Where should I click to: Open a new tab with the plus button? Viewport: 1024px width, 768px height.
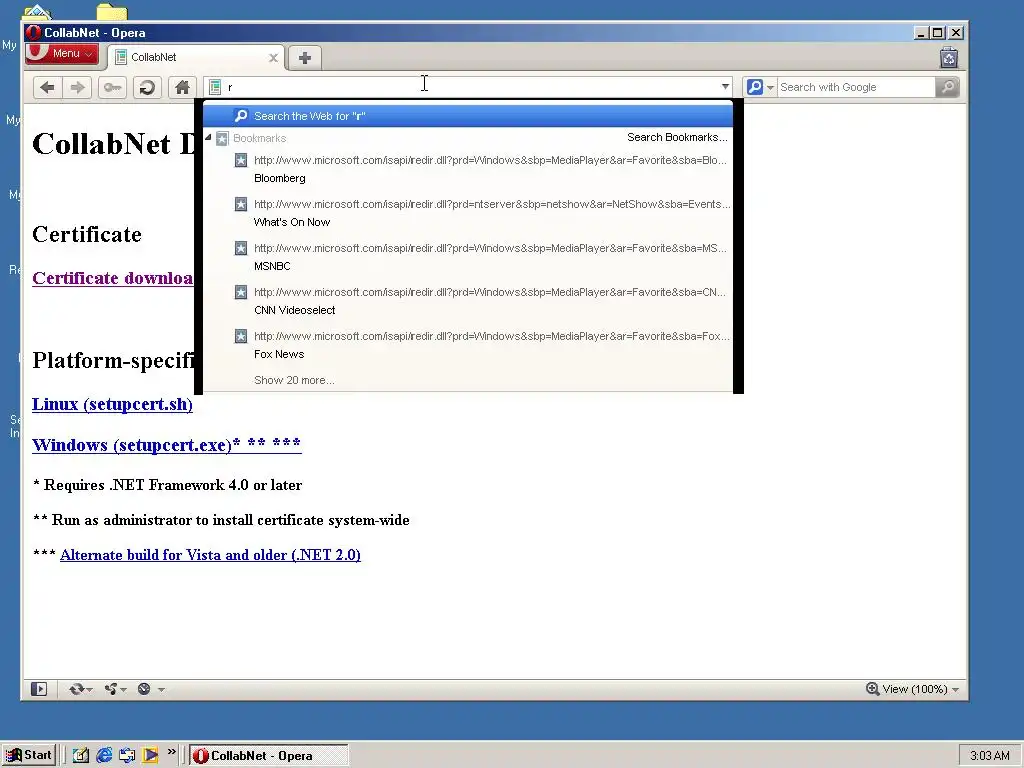tap(304, 57)
